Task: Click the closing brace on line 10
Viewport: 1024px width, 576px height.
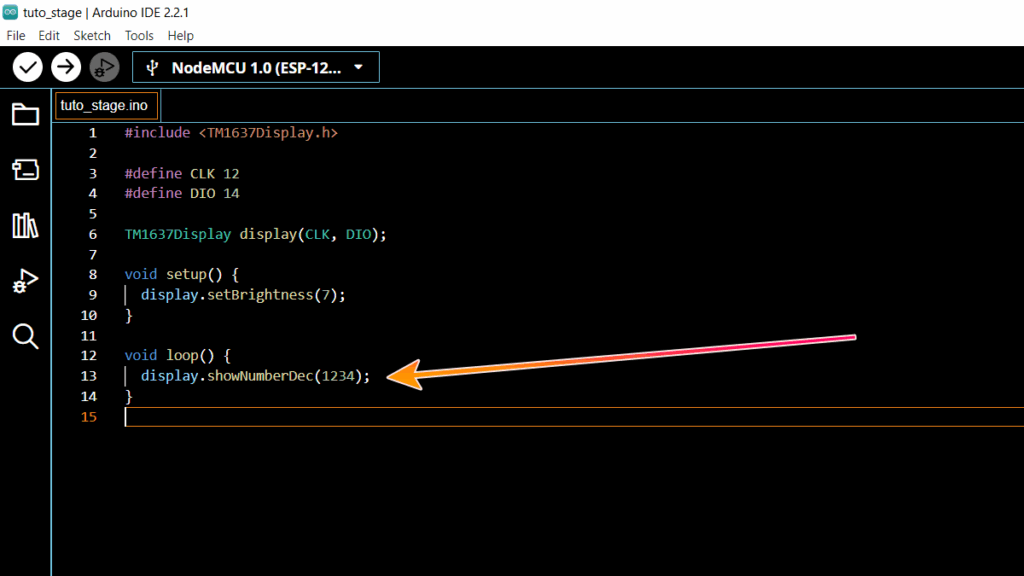Action: click(x=129, y=315)
